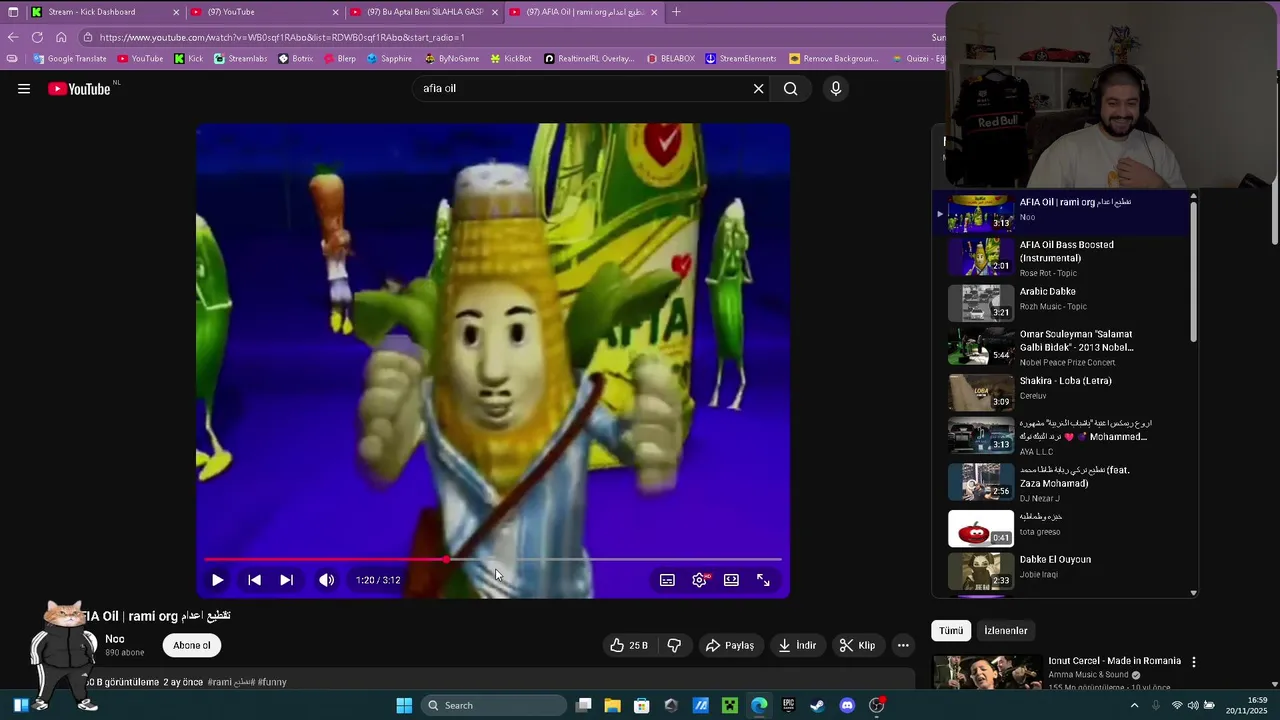Open the Ionut Cercel Made in Romania thumbnail

click(x=987, y=672)
